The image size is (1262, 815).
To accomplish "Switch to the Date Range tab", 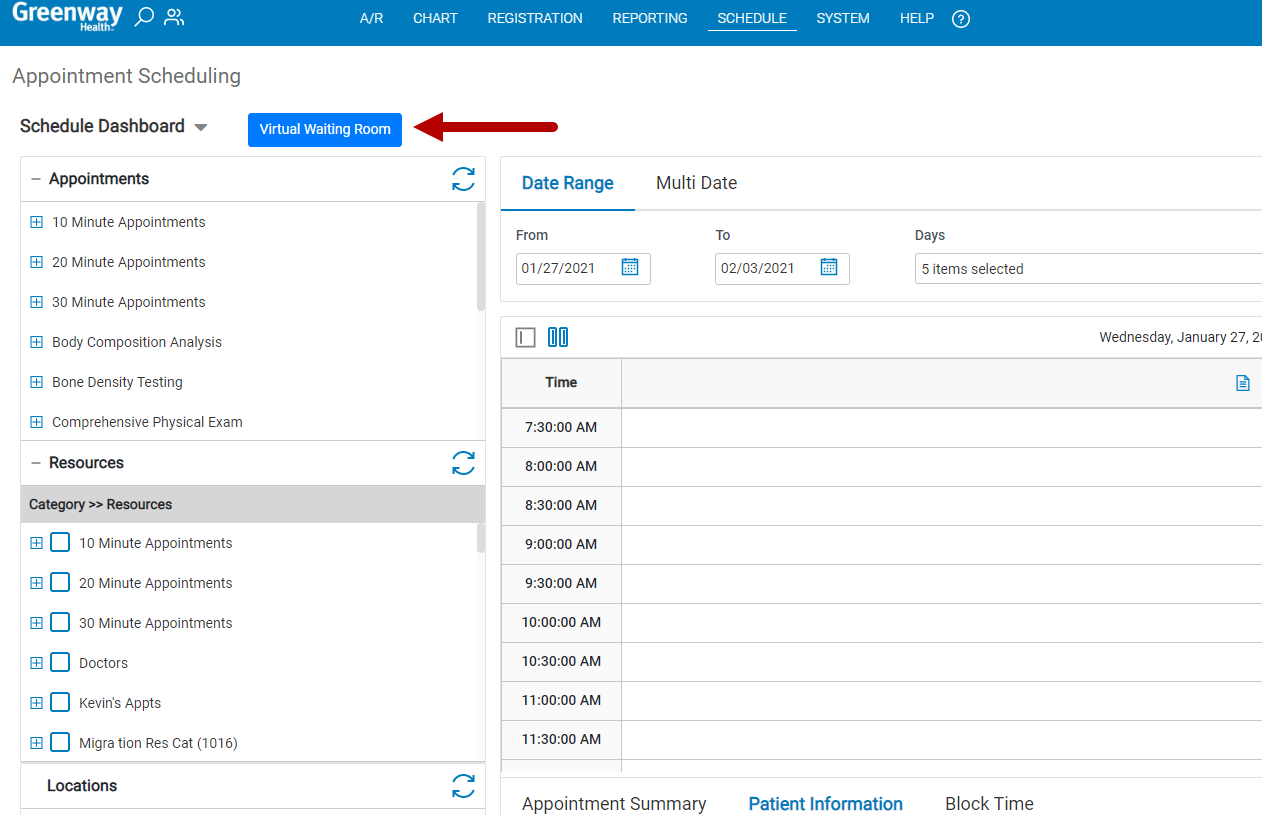I will click(568, 183).
